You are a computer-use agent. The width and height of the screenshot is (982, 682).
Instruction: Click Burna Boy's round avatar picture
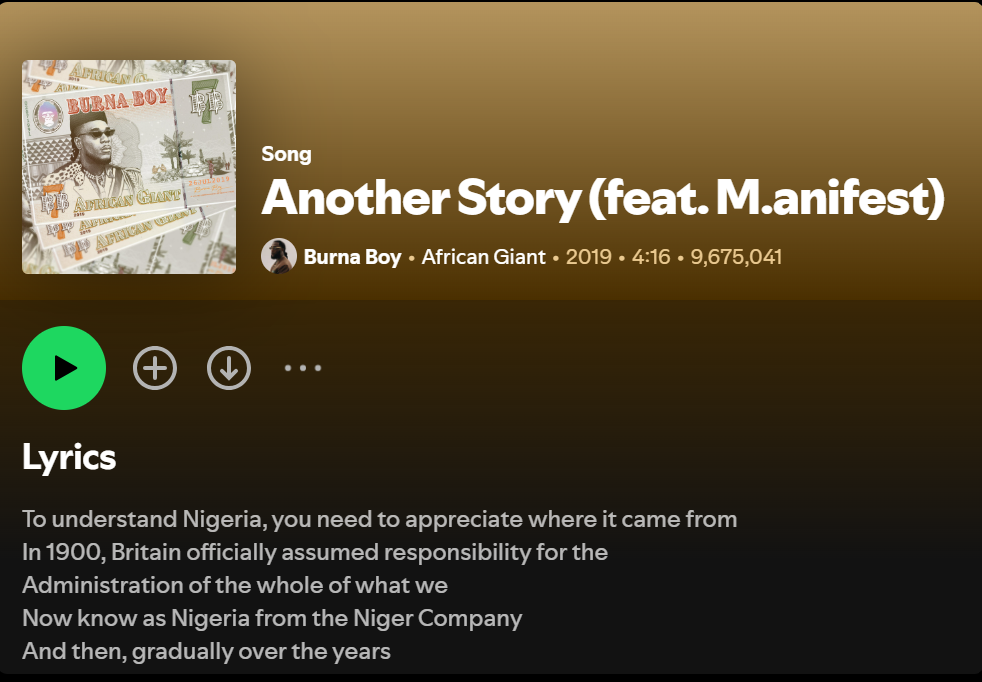[x=279, y=256]
